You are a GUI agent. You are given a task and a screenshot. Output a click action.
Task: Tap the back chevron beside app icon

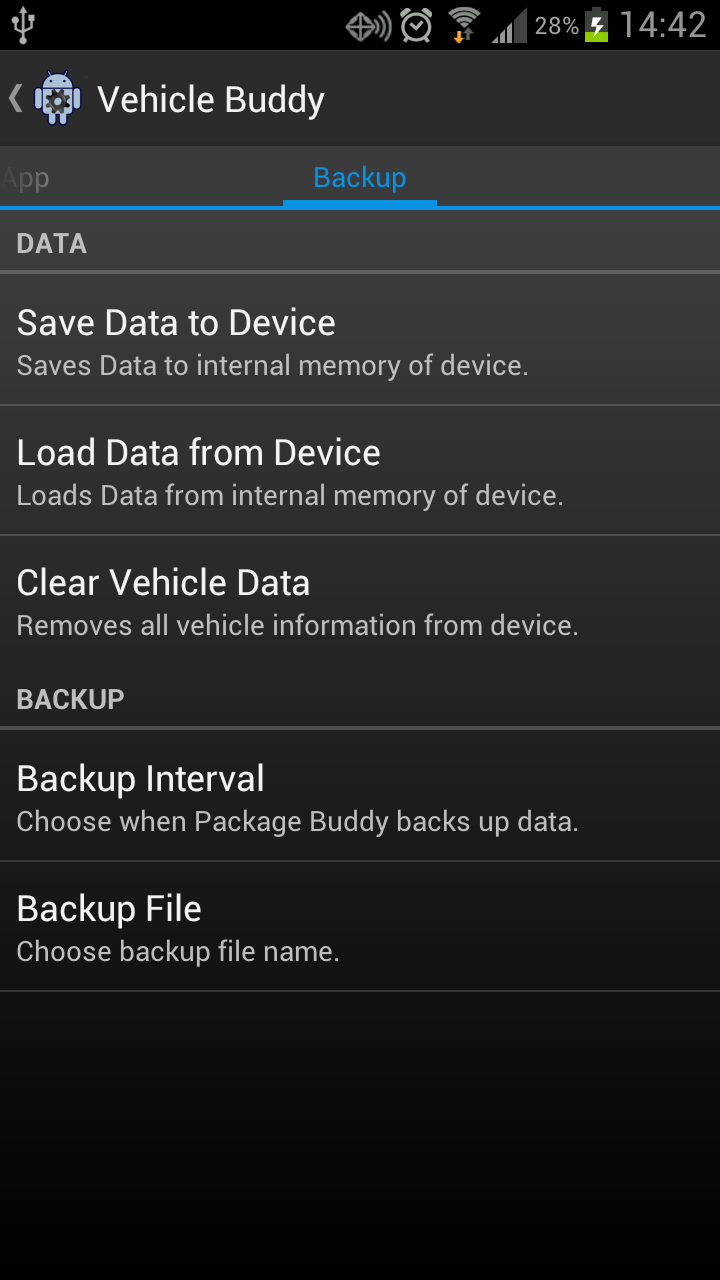(x=15, y=98)
